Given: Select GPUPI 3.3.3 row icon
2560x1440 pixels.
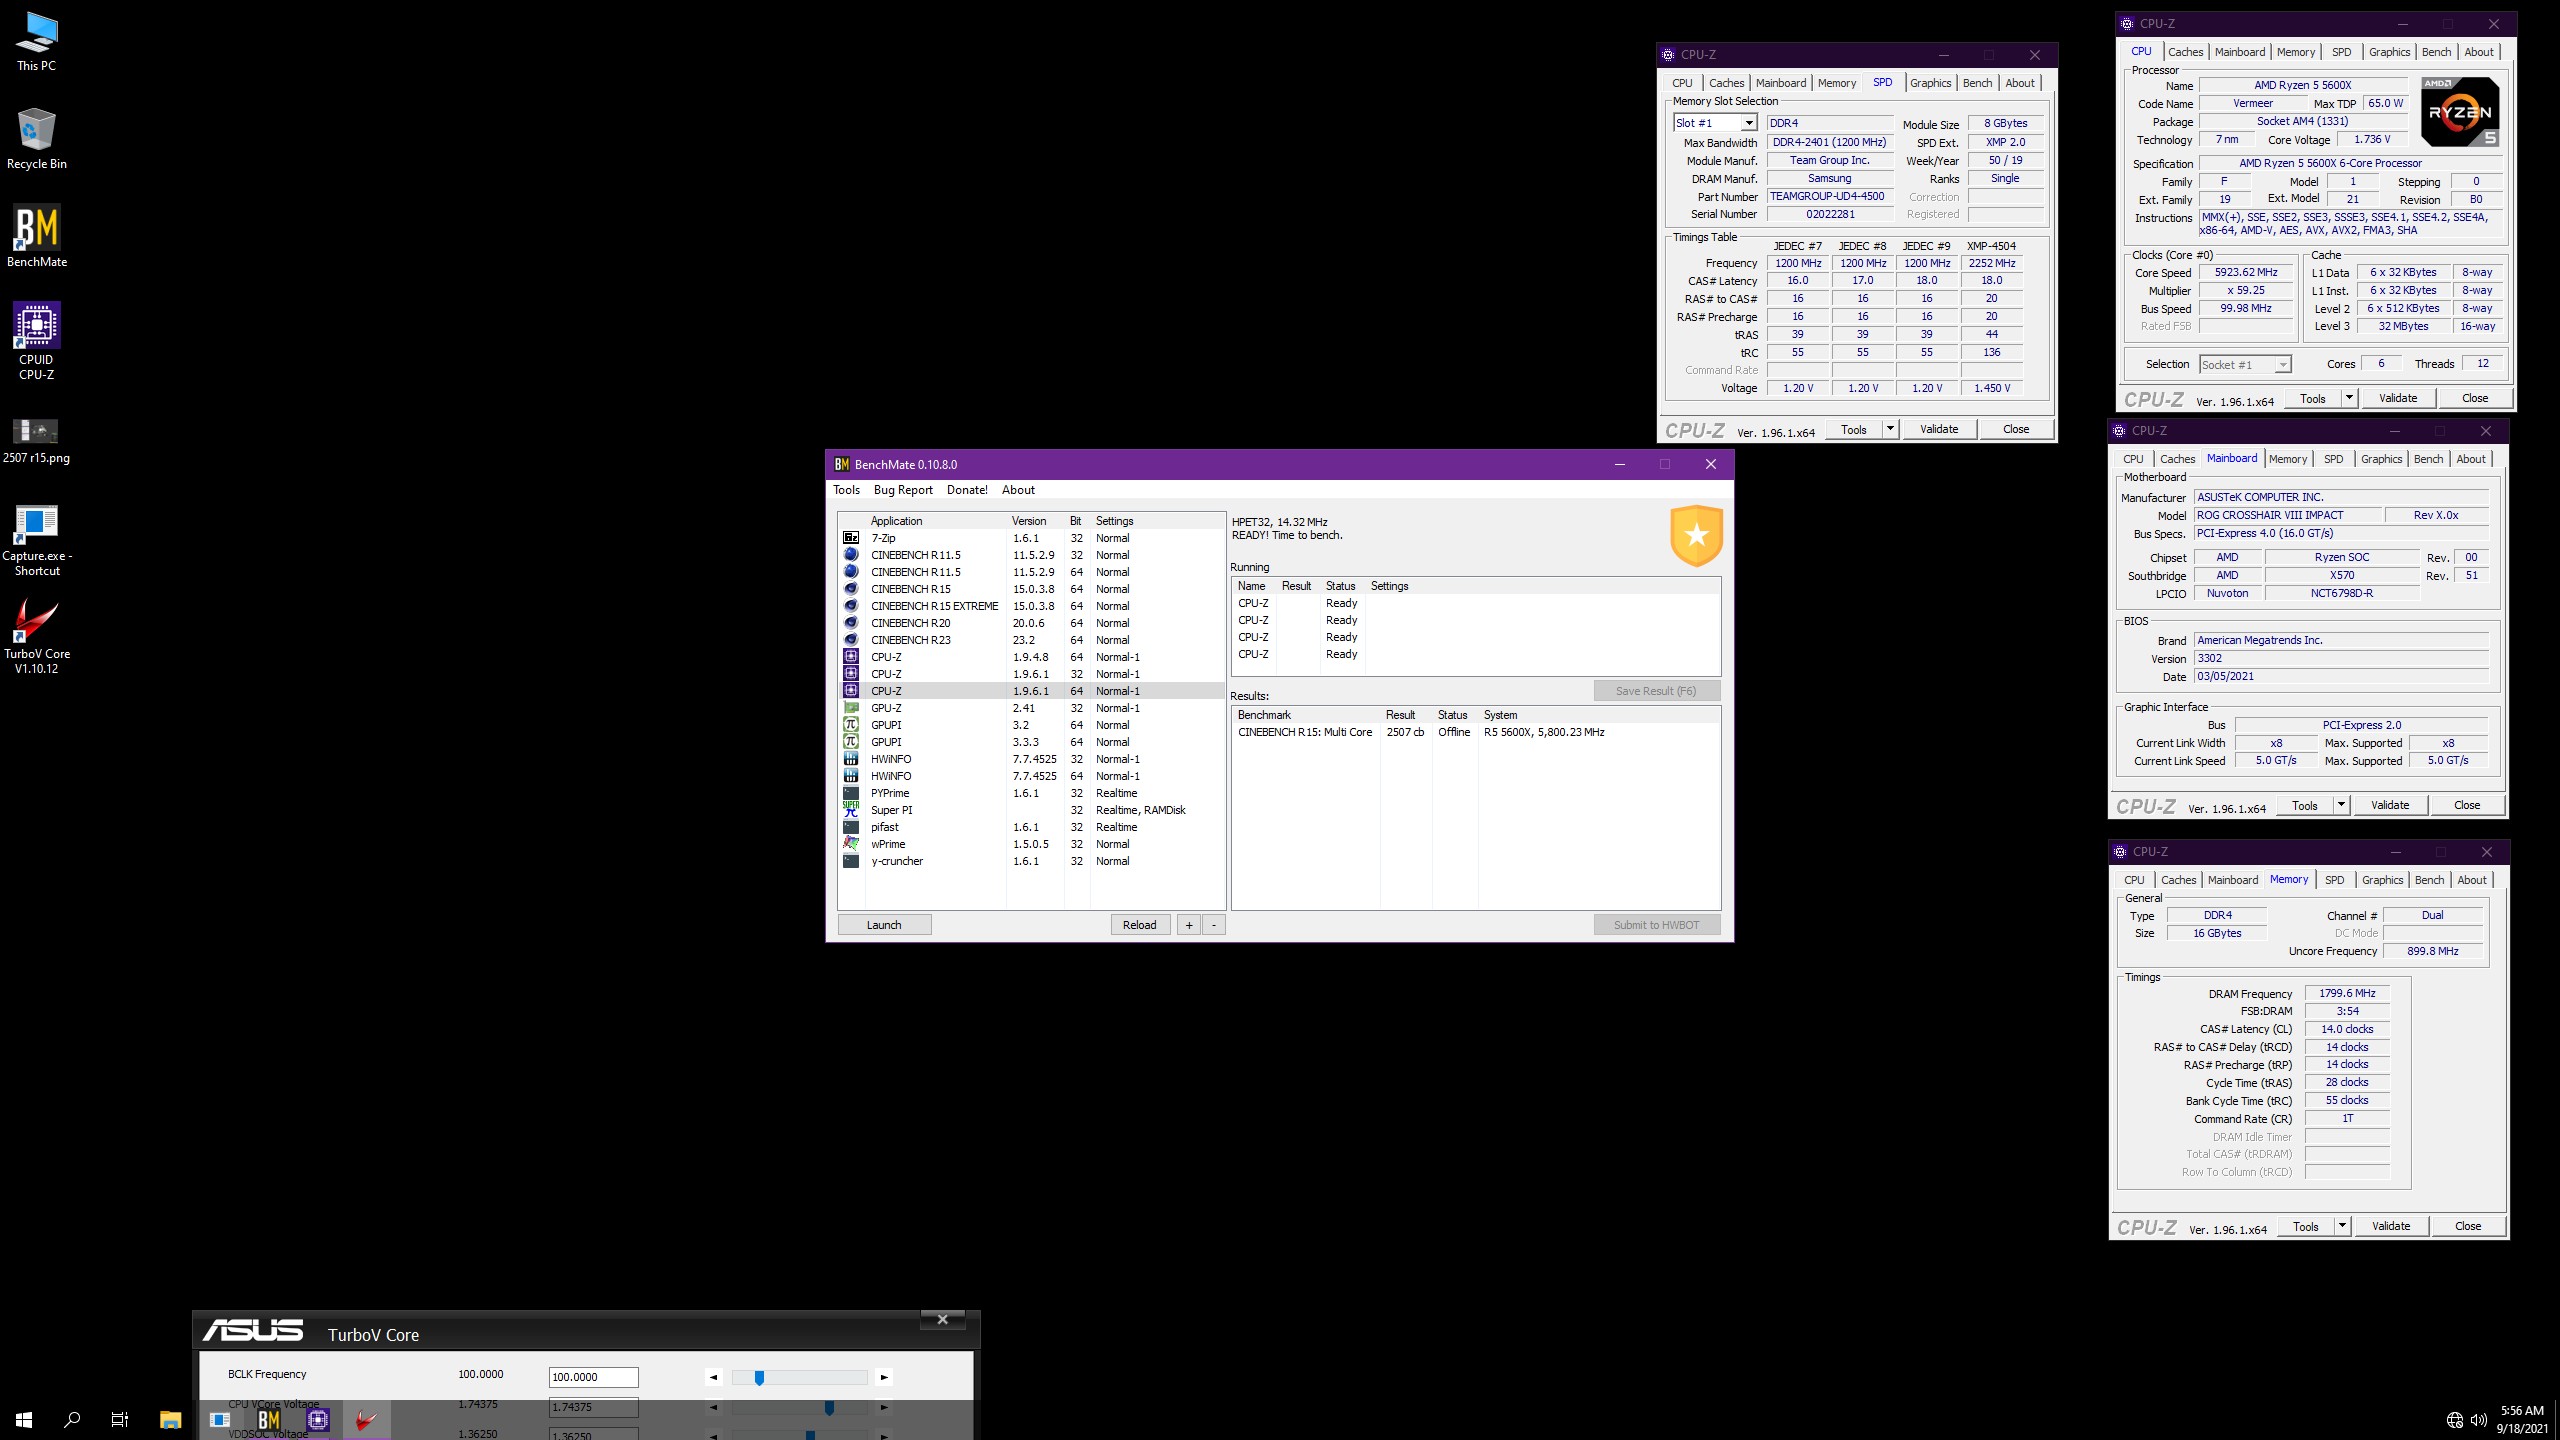Looking at the screenshot, I should point(851,742).
